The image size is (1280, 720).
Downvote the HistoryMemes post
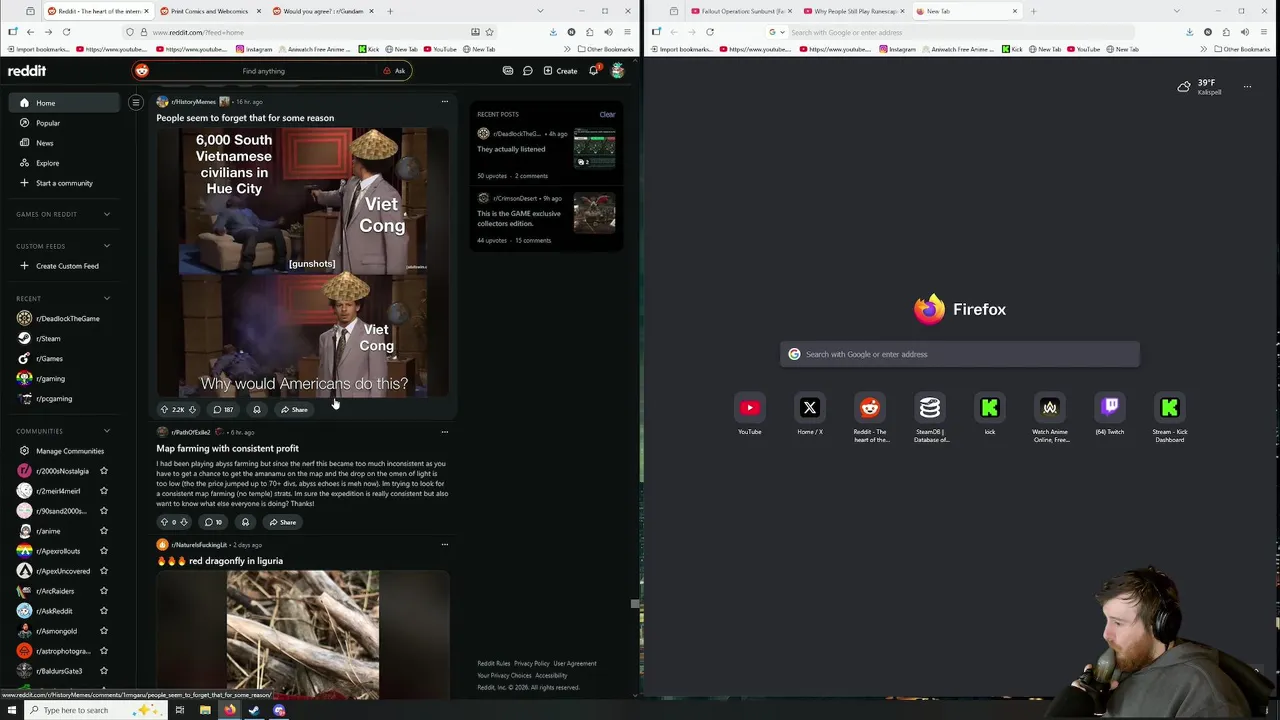(192, 409)
